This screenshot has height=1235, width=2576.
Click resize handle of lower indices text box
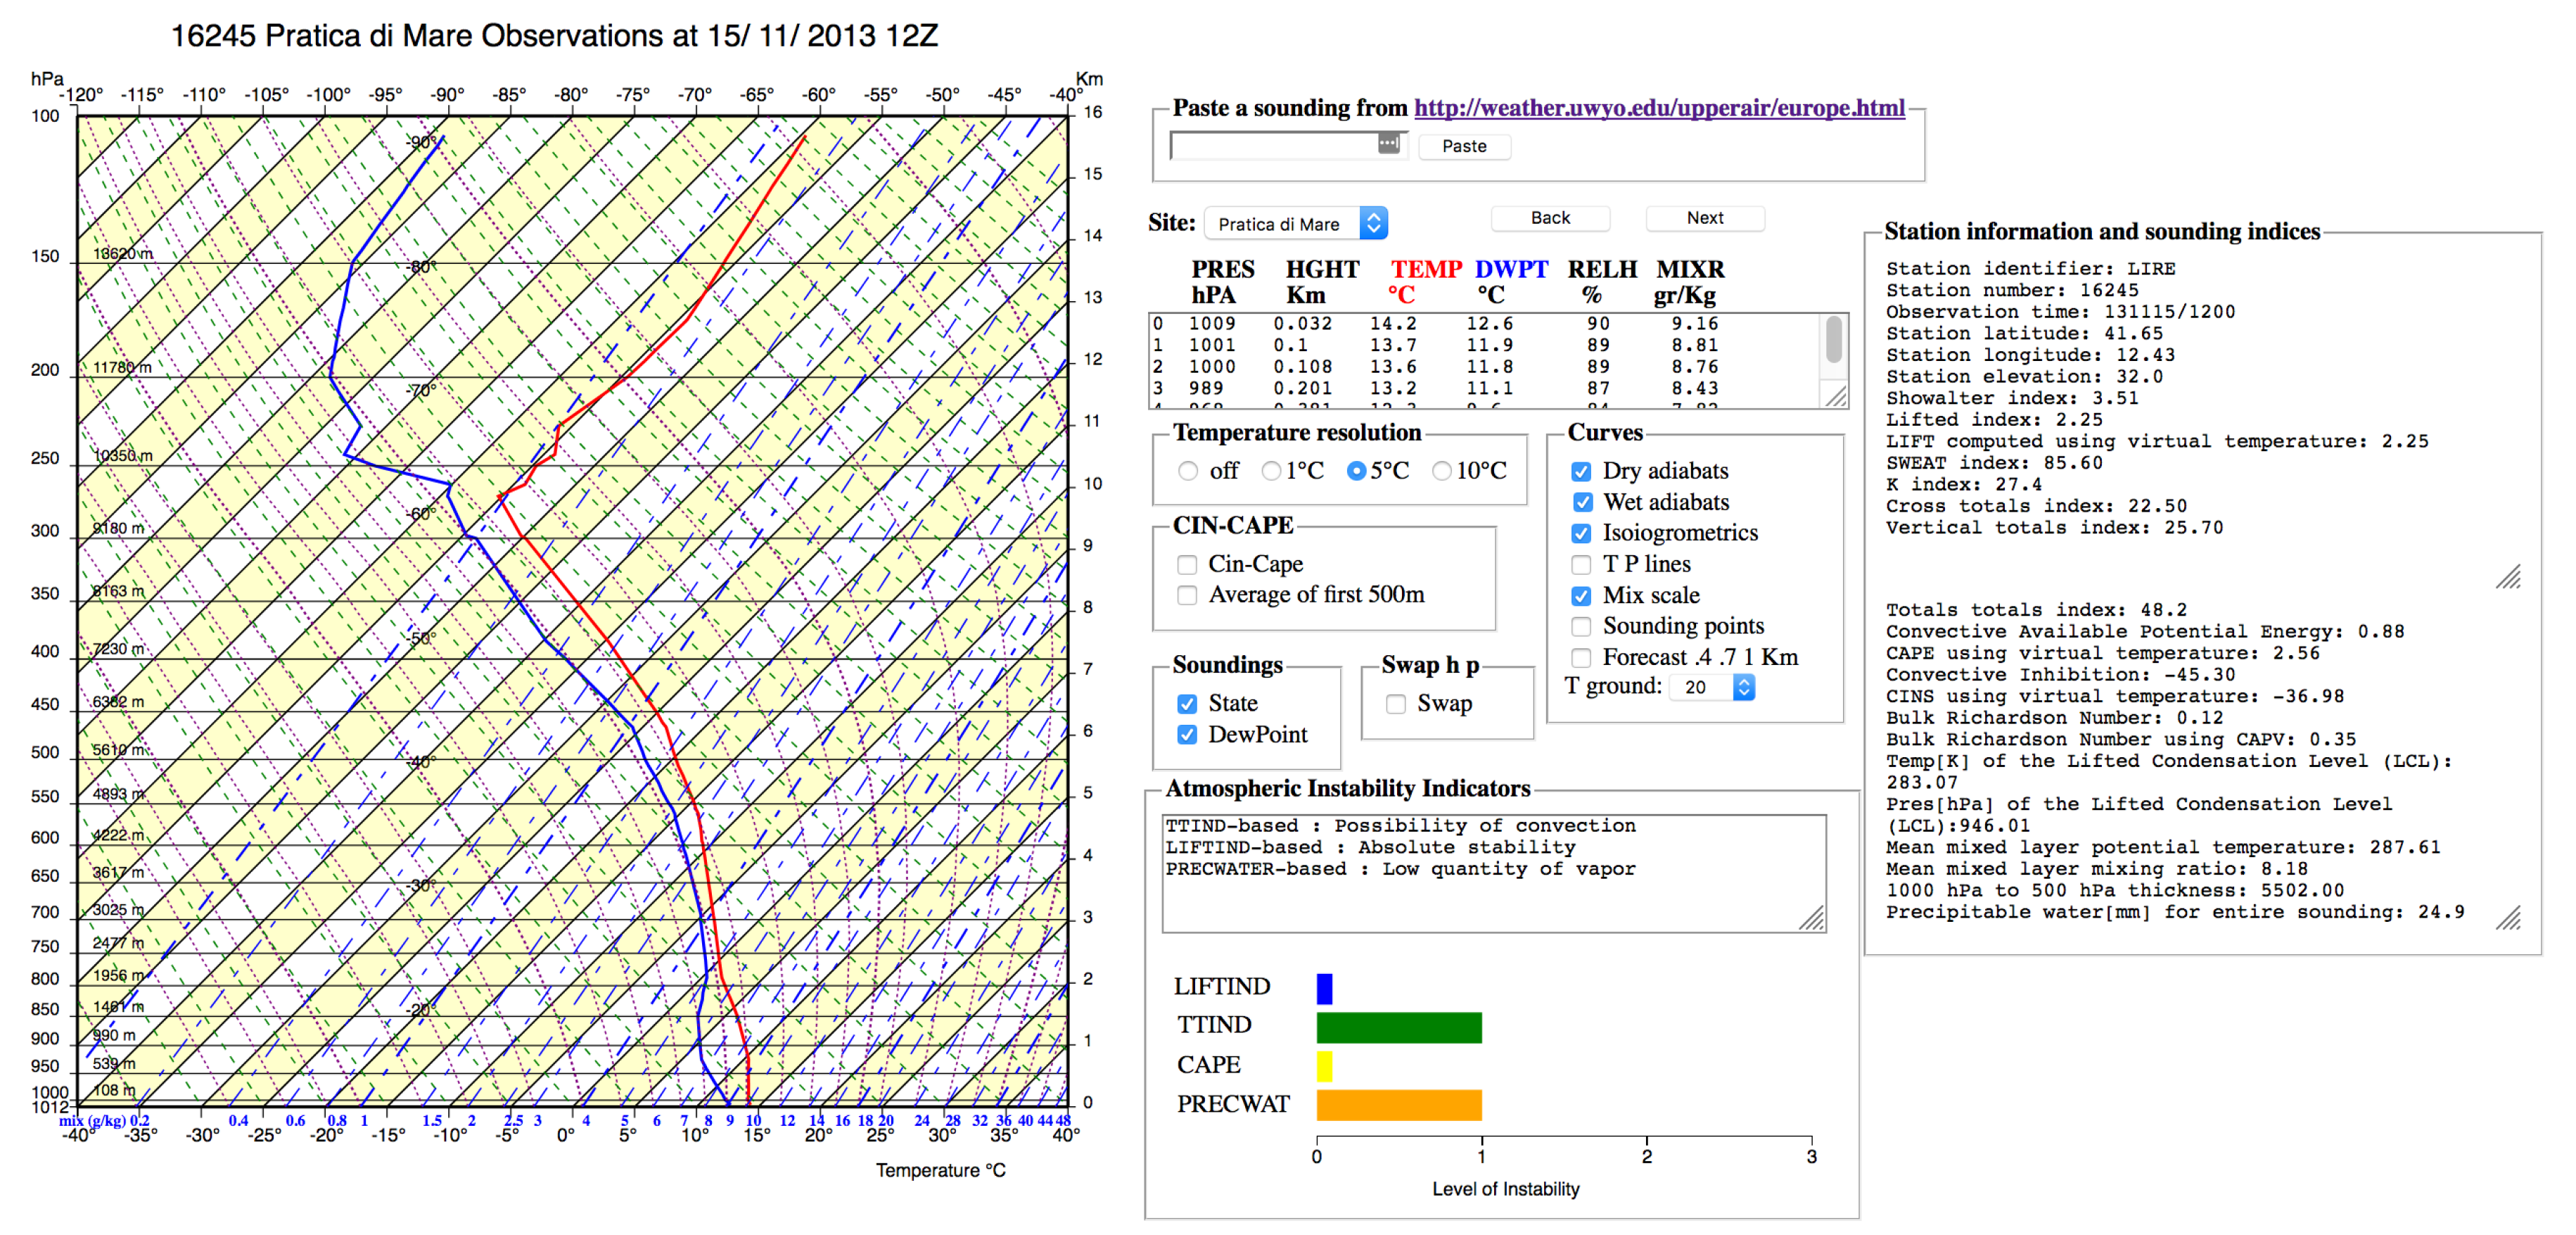(2507, 918)
